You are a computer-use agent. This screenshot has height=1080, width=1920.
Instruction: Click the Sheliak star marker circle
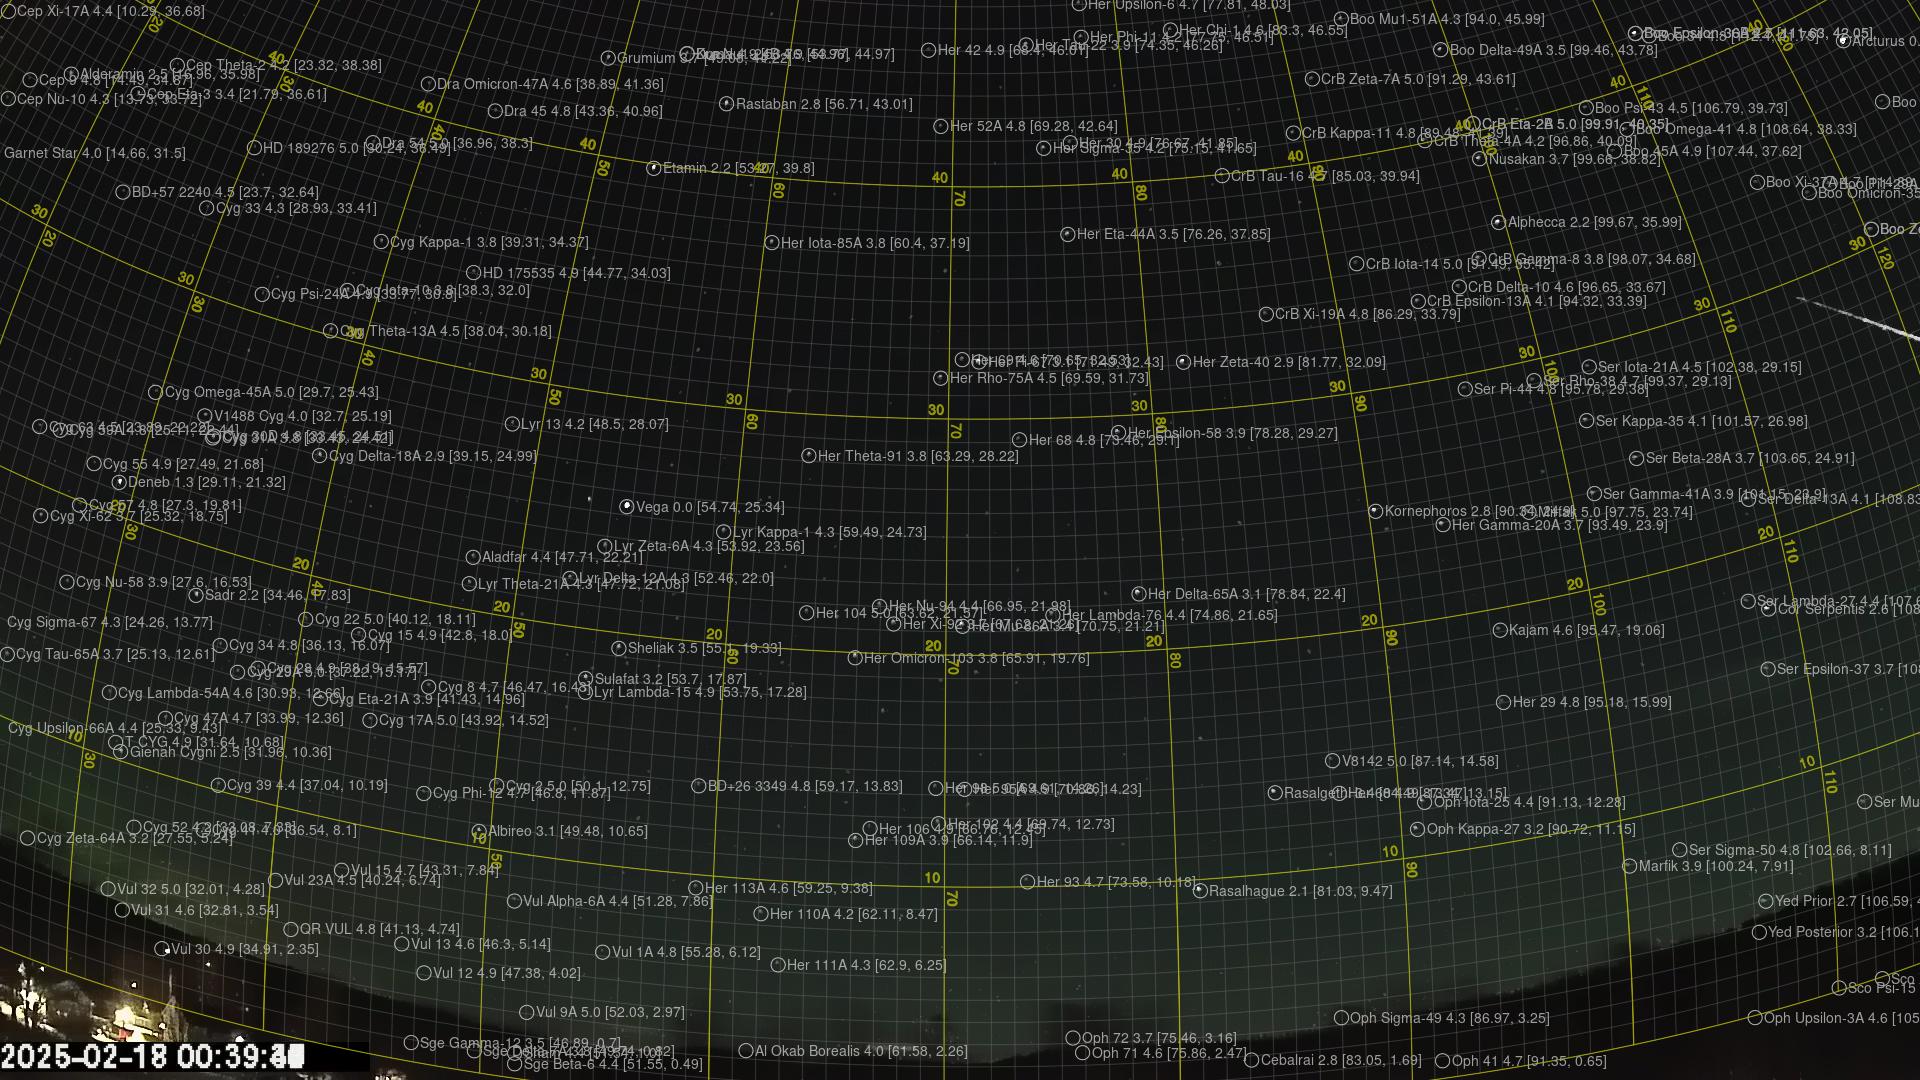[x=619, y=649]
